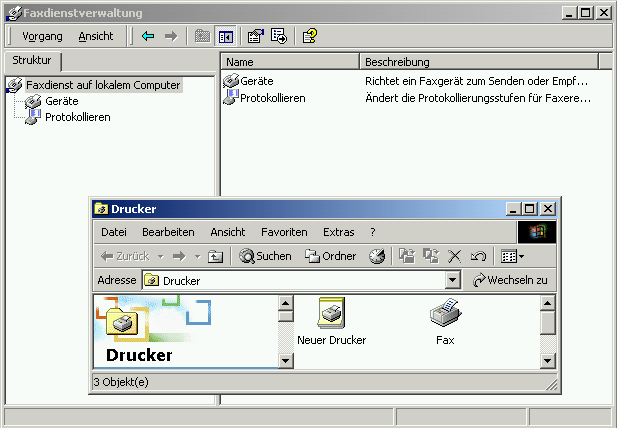Click the Fax printer icon

(445, 321)
